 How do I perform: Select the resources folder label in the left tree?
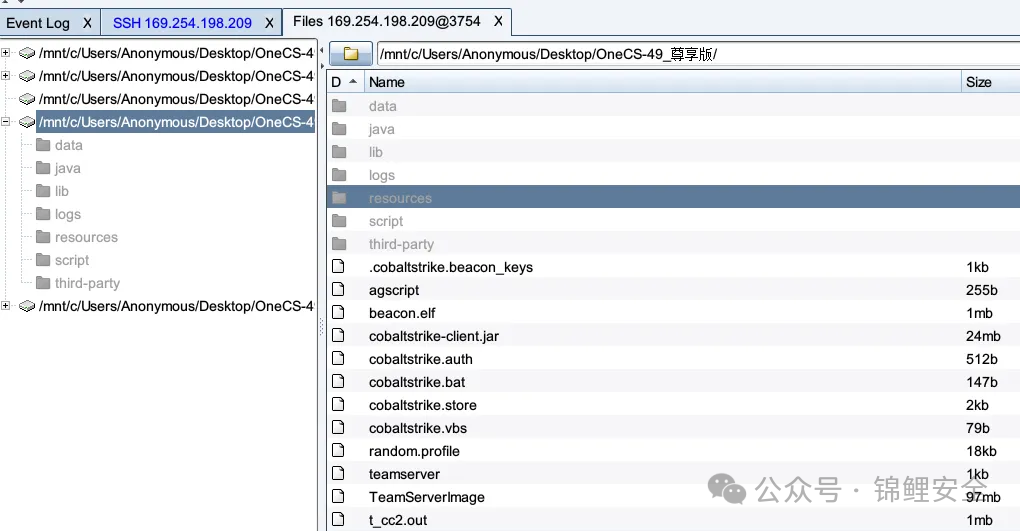pyautogui.click(x=86, y=237)
